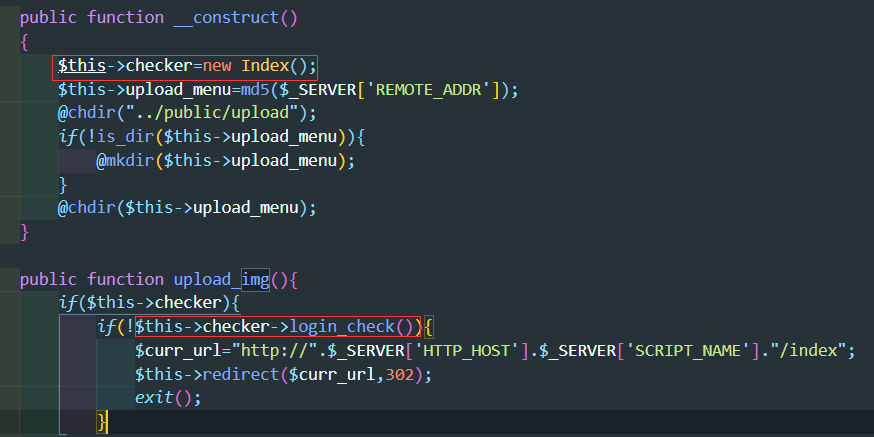Click 'public' keyword before upload_img function

click(x=48, y=279)
